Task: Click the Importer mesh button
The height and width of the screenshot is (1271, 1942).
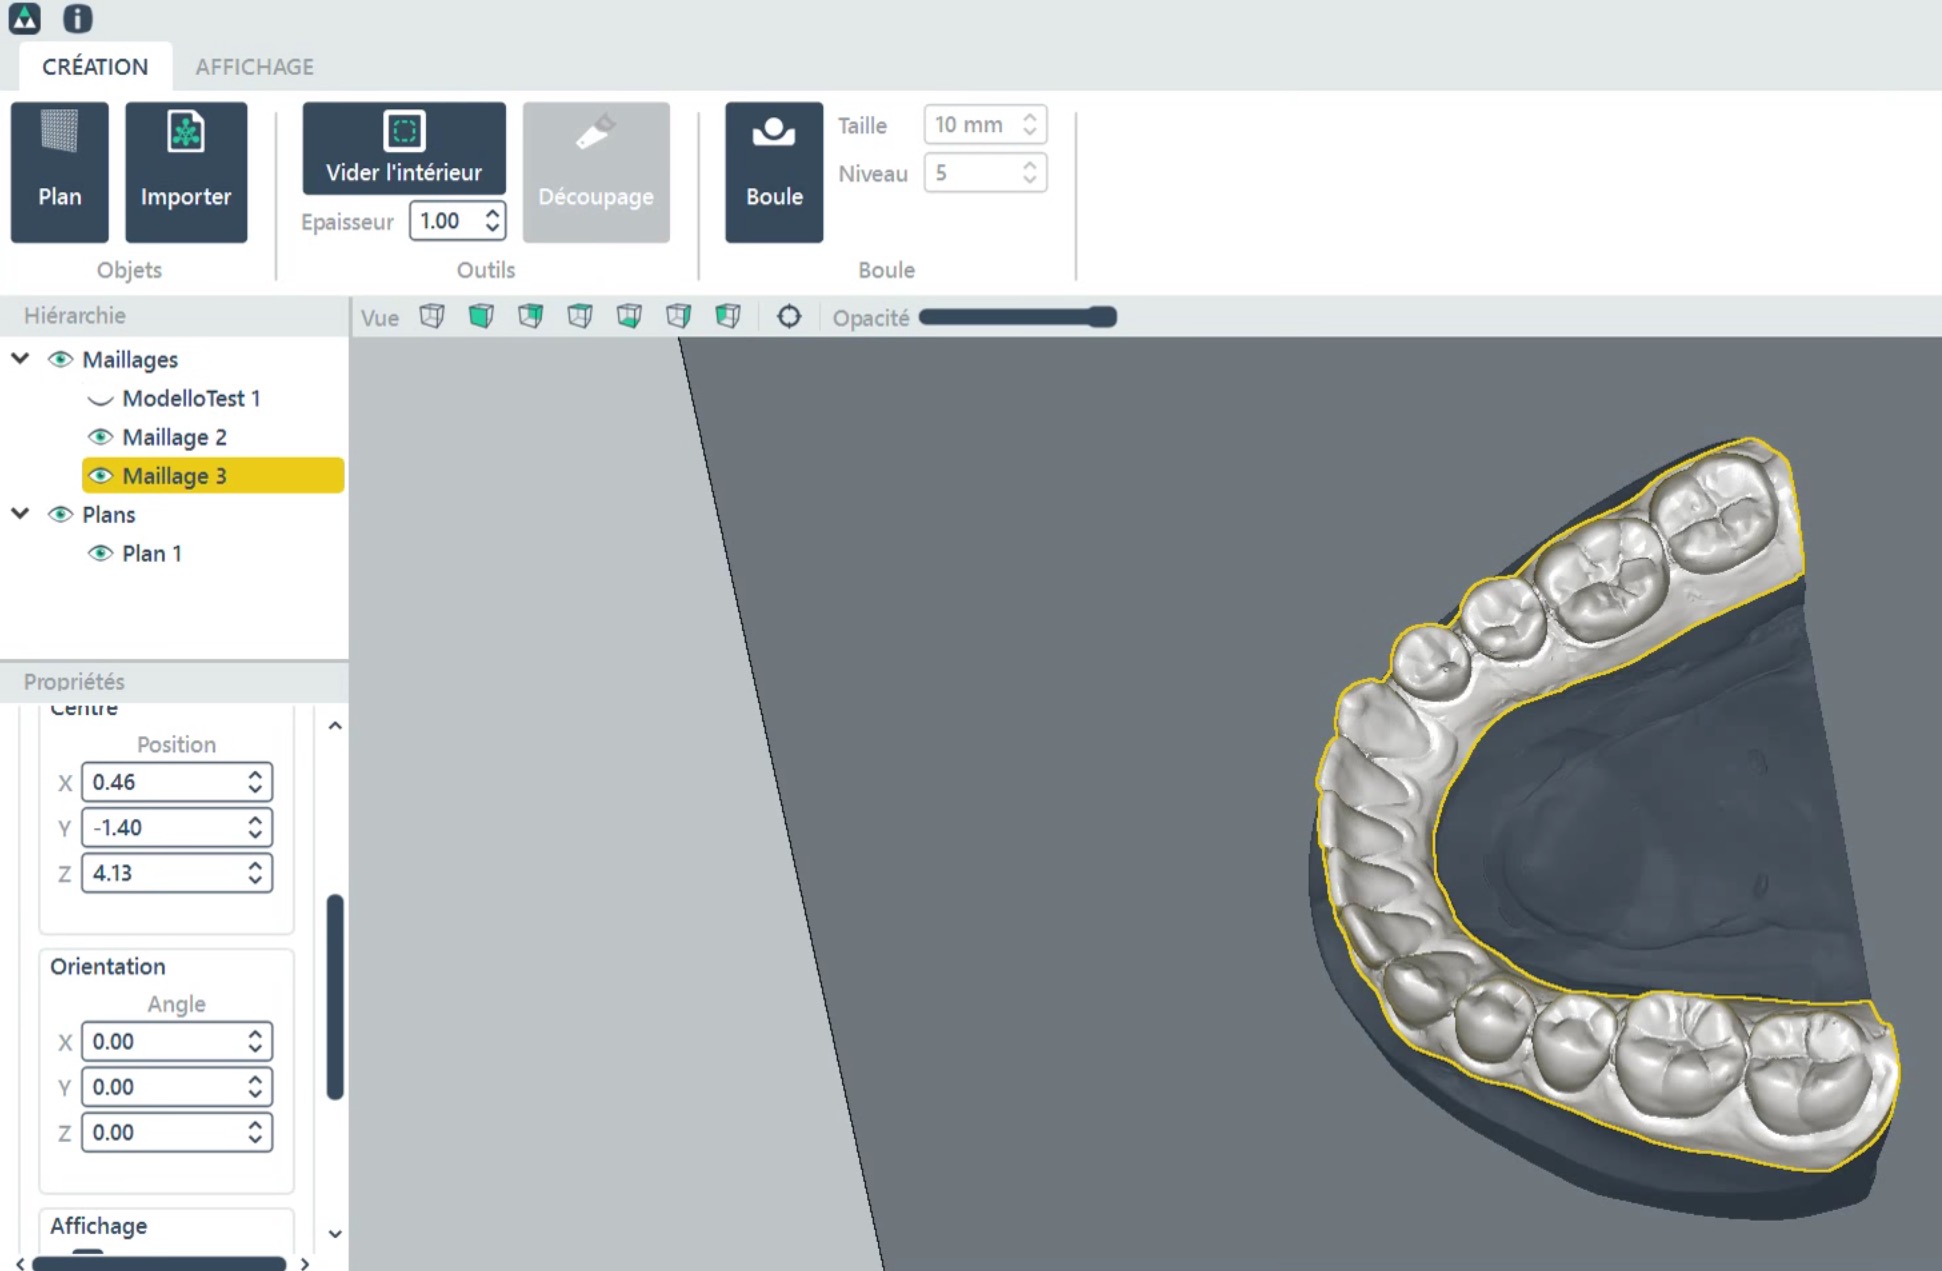Action: pos(185,172)
